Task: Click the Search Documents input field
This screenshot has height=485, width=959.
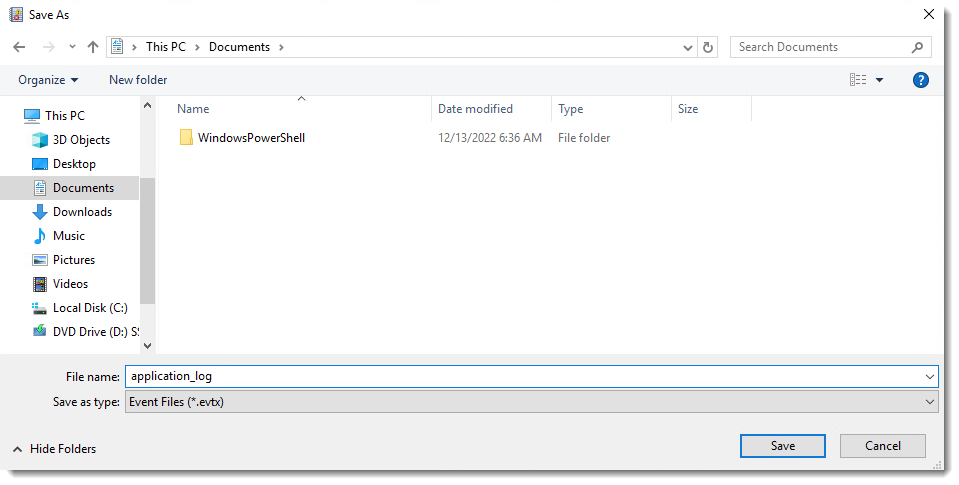Action: 820,47
